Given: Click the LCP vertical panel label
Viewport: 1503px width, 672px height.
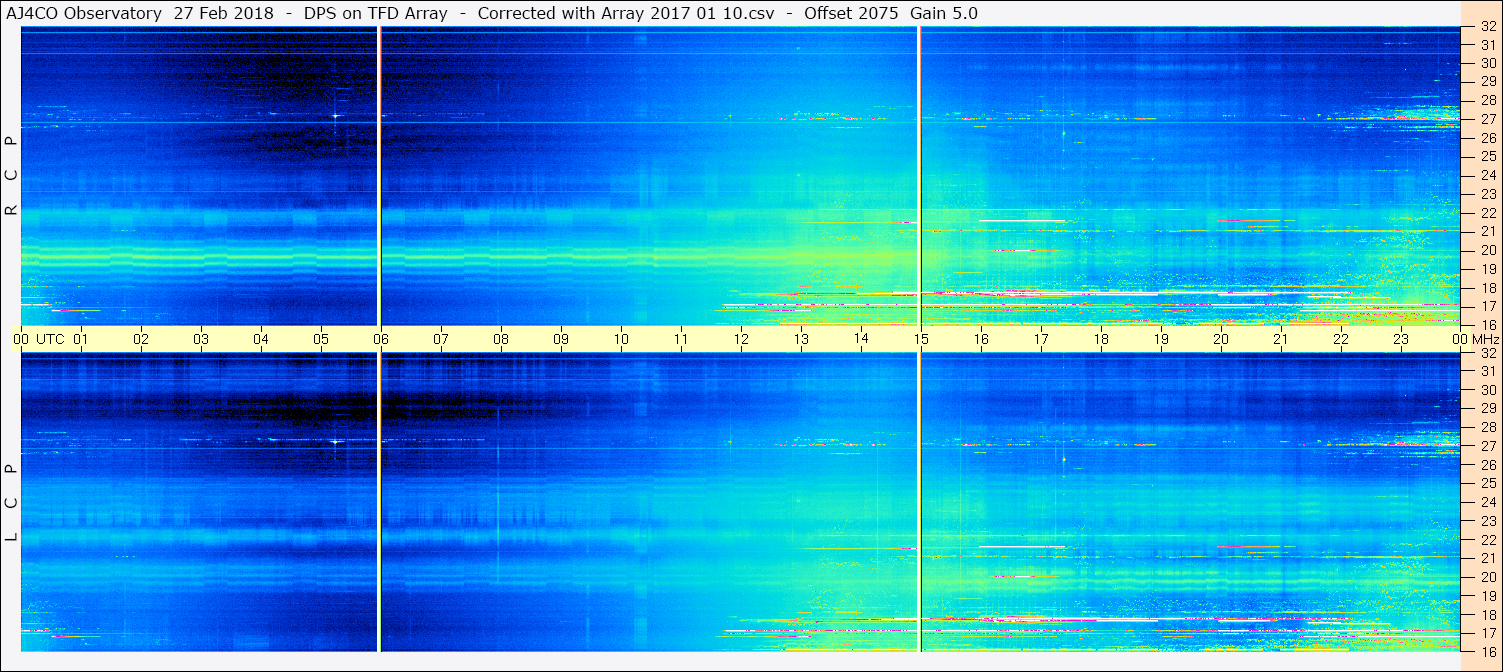Looking at the screenshot, I should 11,503.
